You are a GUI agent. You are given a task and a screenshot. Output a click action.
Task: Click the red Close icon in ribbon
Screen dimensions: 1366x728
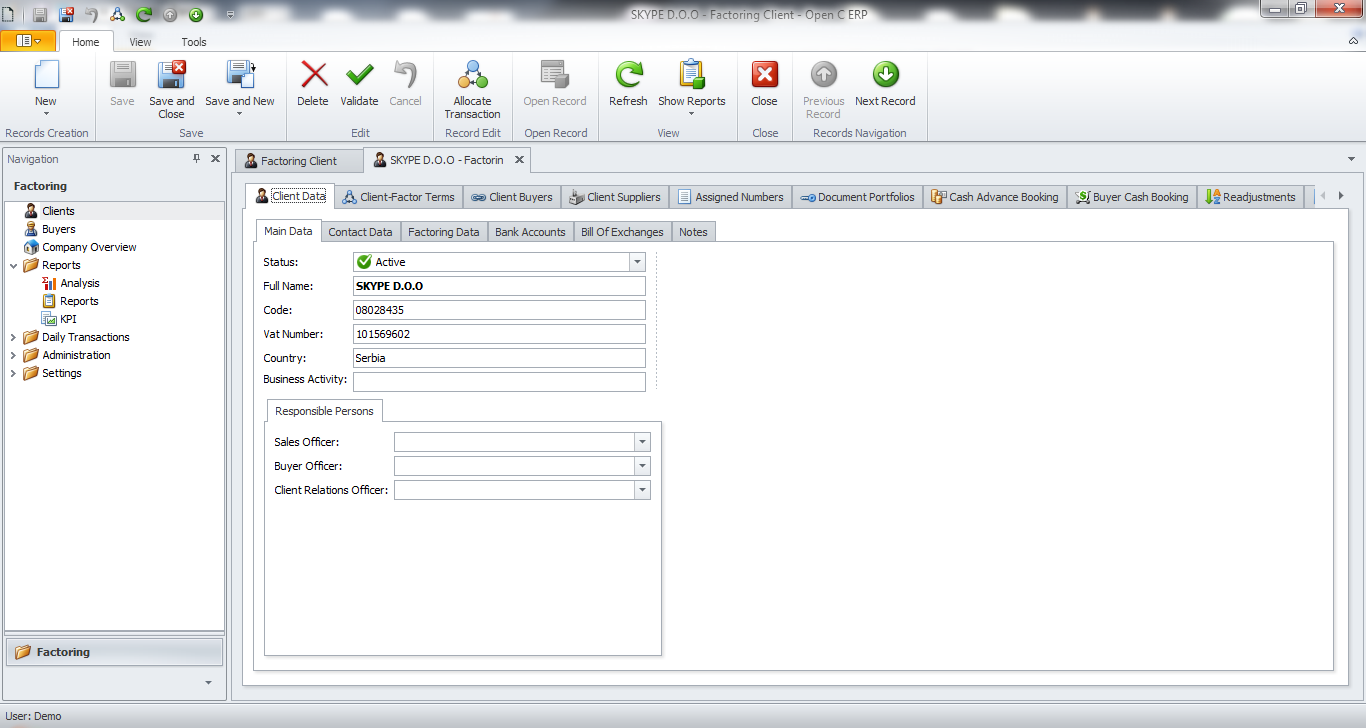[x=764, y=76]
